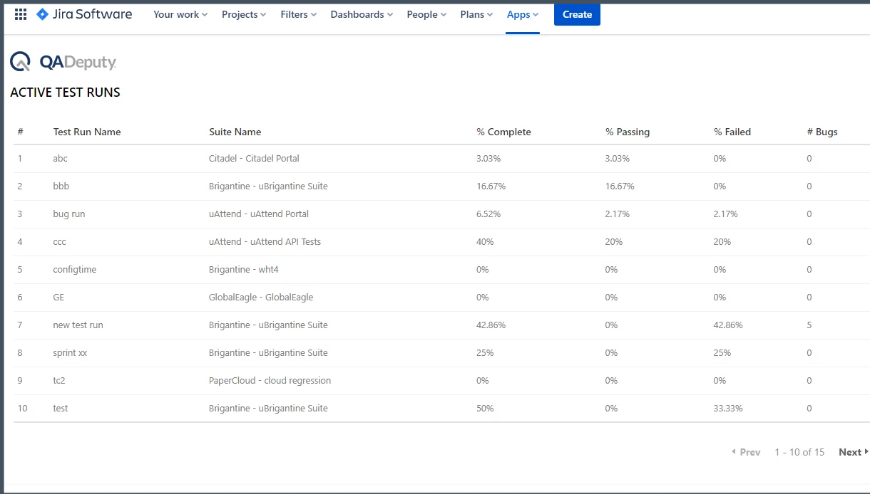Click the # Bugs column header
Viewport: 870px width, 494px height.
coord(822,132)
